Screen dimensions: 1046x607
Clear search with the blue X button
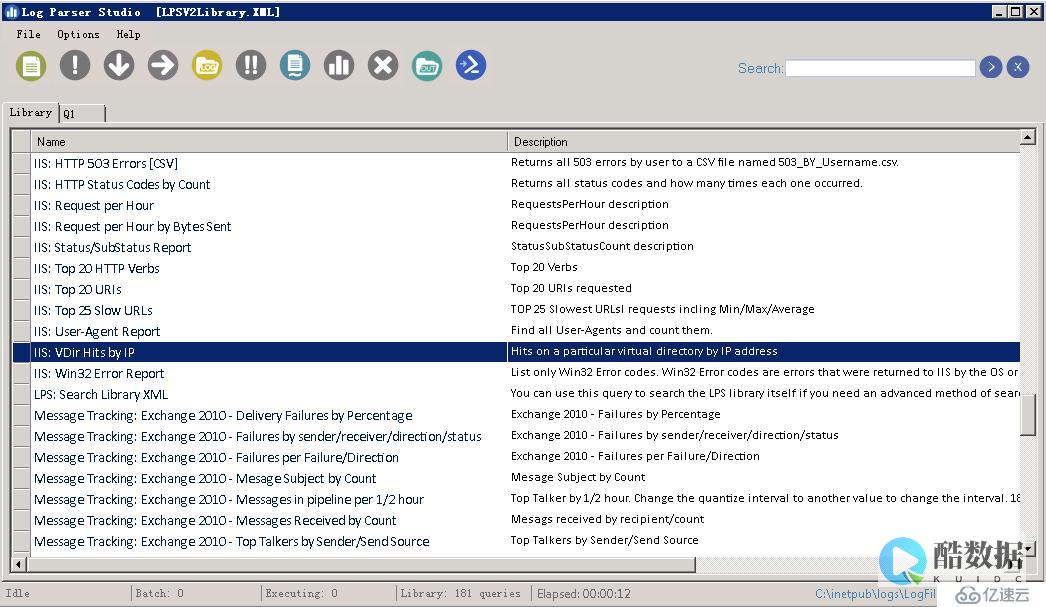point(1018,67)
